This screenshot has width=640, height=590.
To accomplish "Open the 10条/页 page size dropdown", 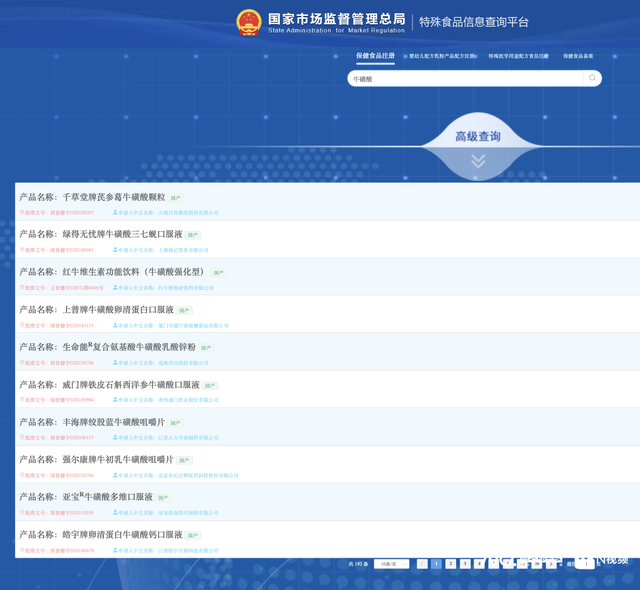I will tap(391, 564).
